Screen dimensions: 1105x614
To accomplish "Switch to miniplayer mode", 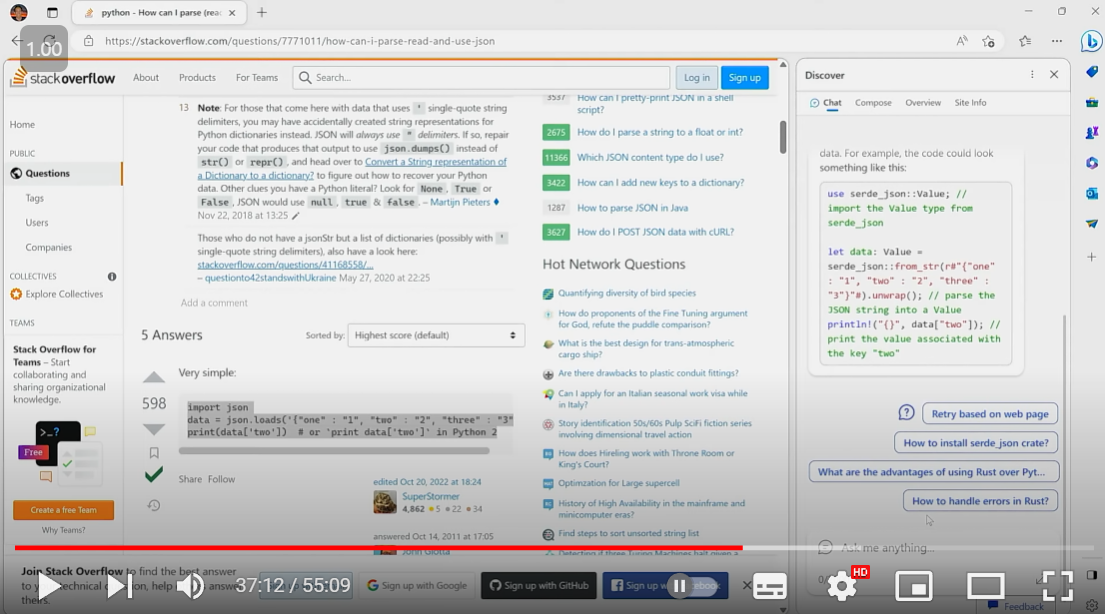I will [914, 586].
